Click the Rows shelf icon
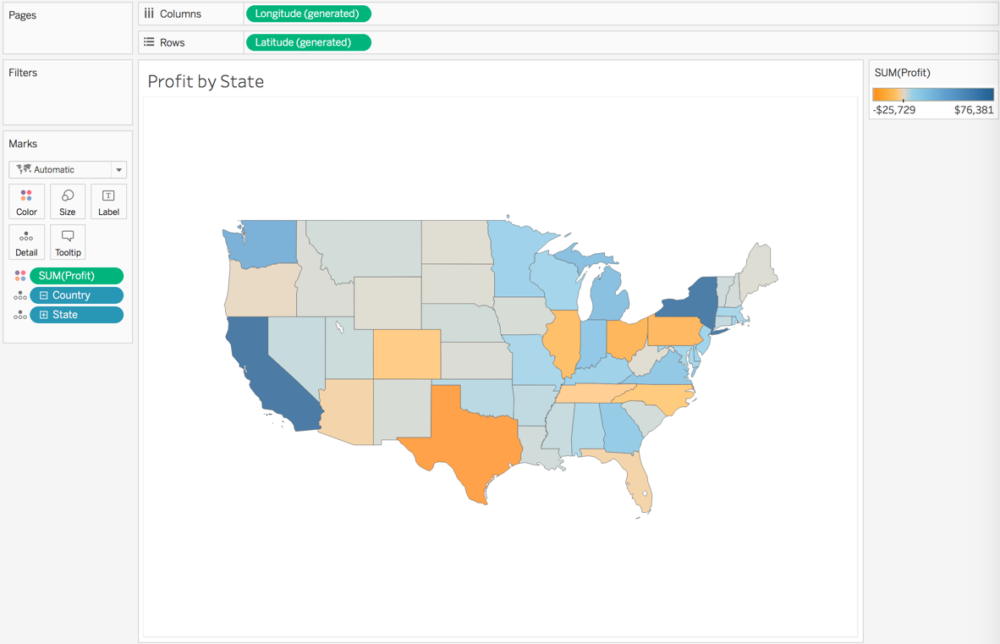The height and width of the screenshot is (644, 1000). pyautogui.click(x=149, y=42)
